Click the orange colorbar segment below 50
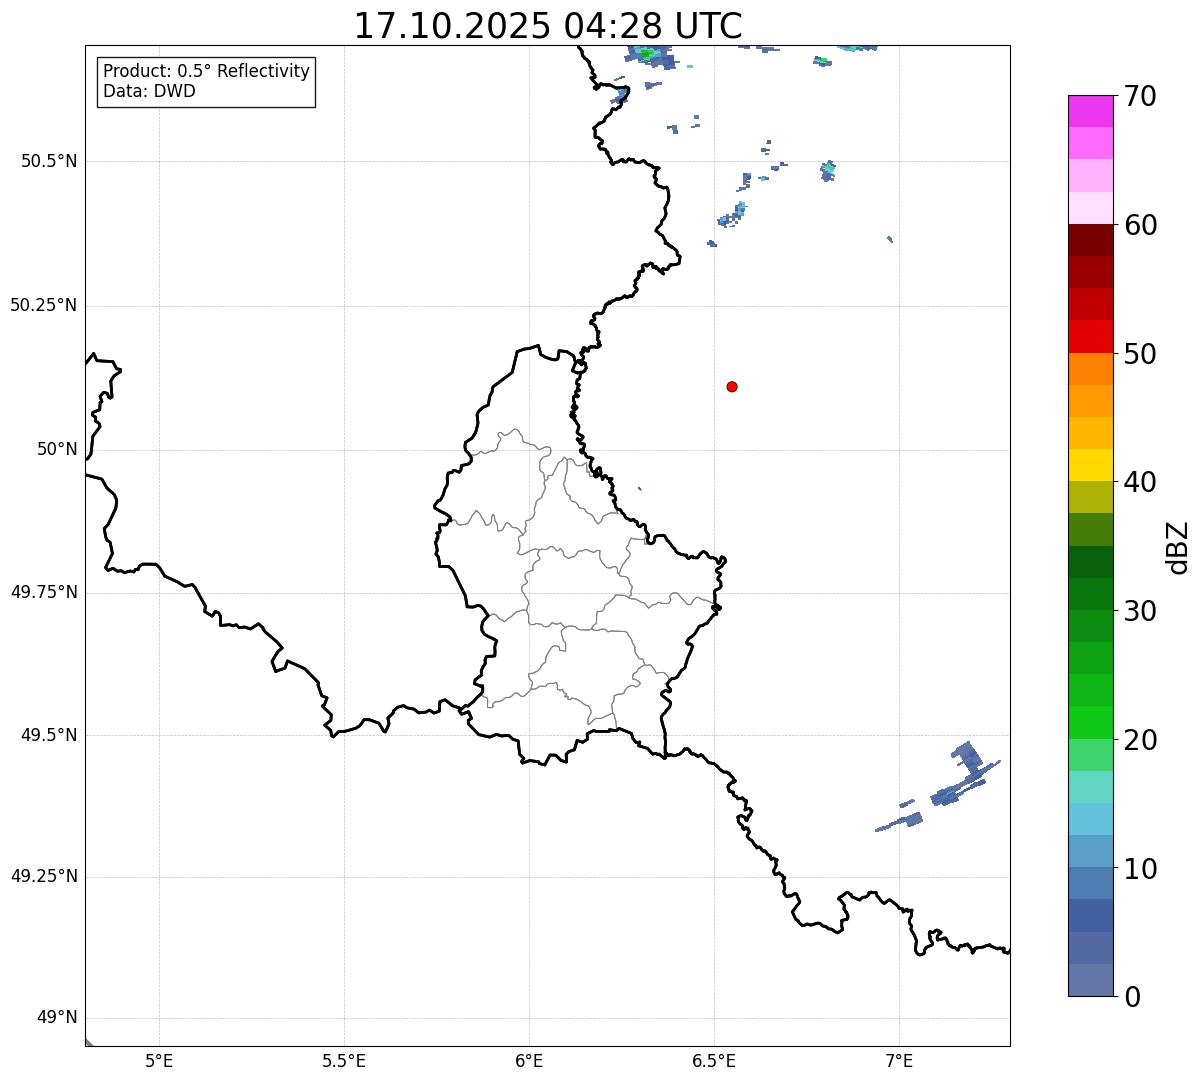The width and height of the screenshot is (1202, 1081). (x=1091, y=369)
